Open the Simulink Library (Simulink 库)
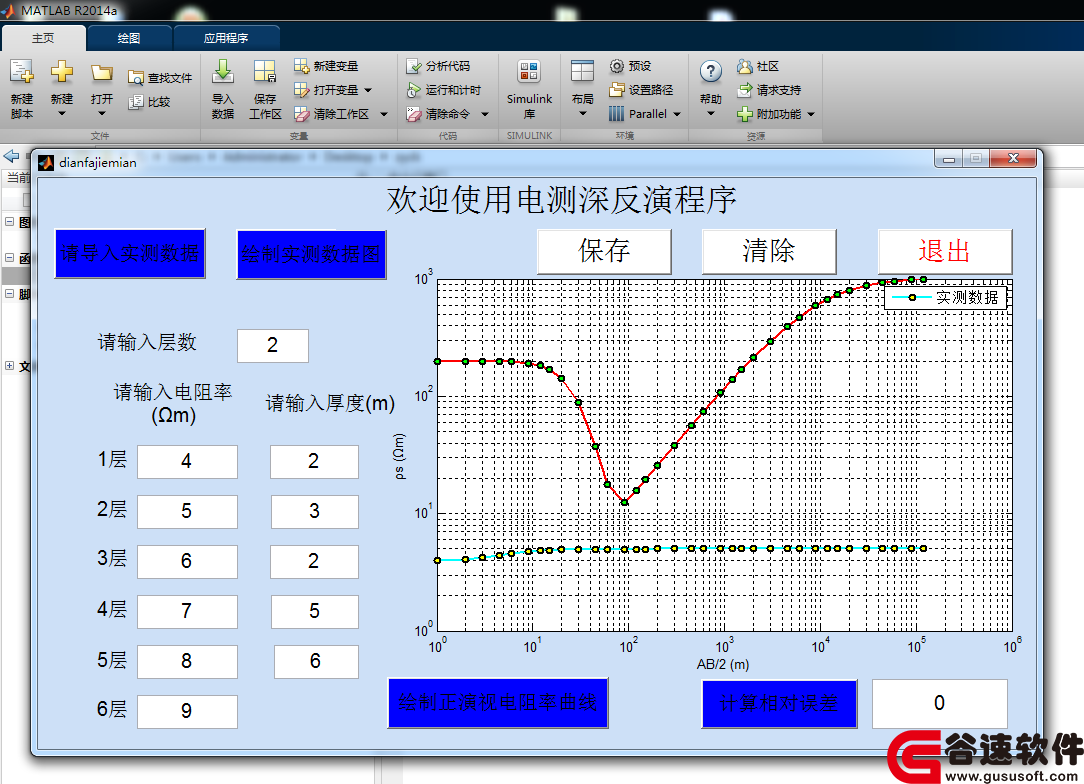Screen dimensions: 1084x784 click(529, 89)
